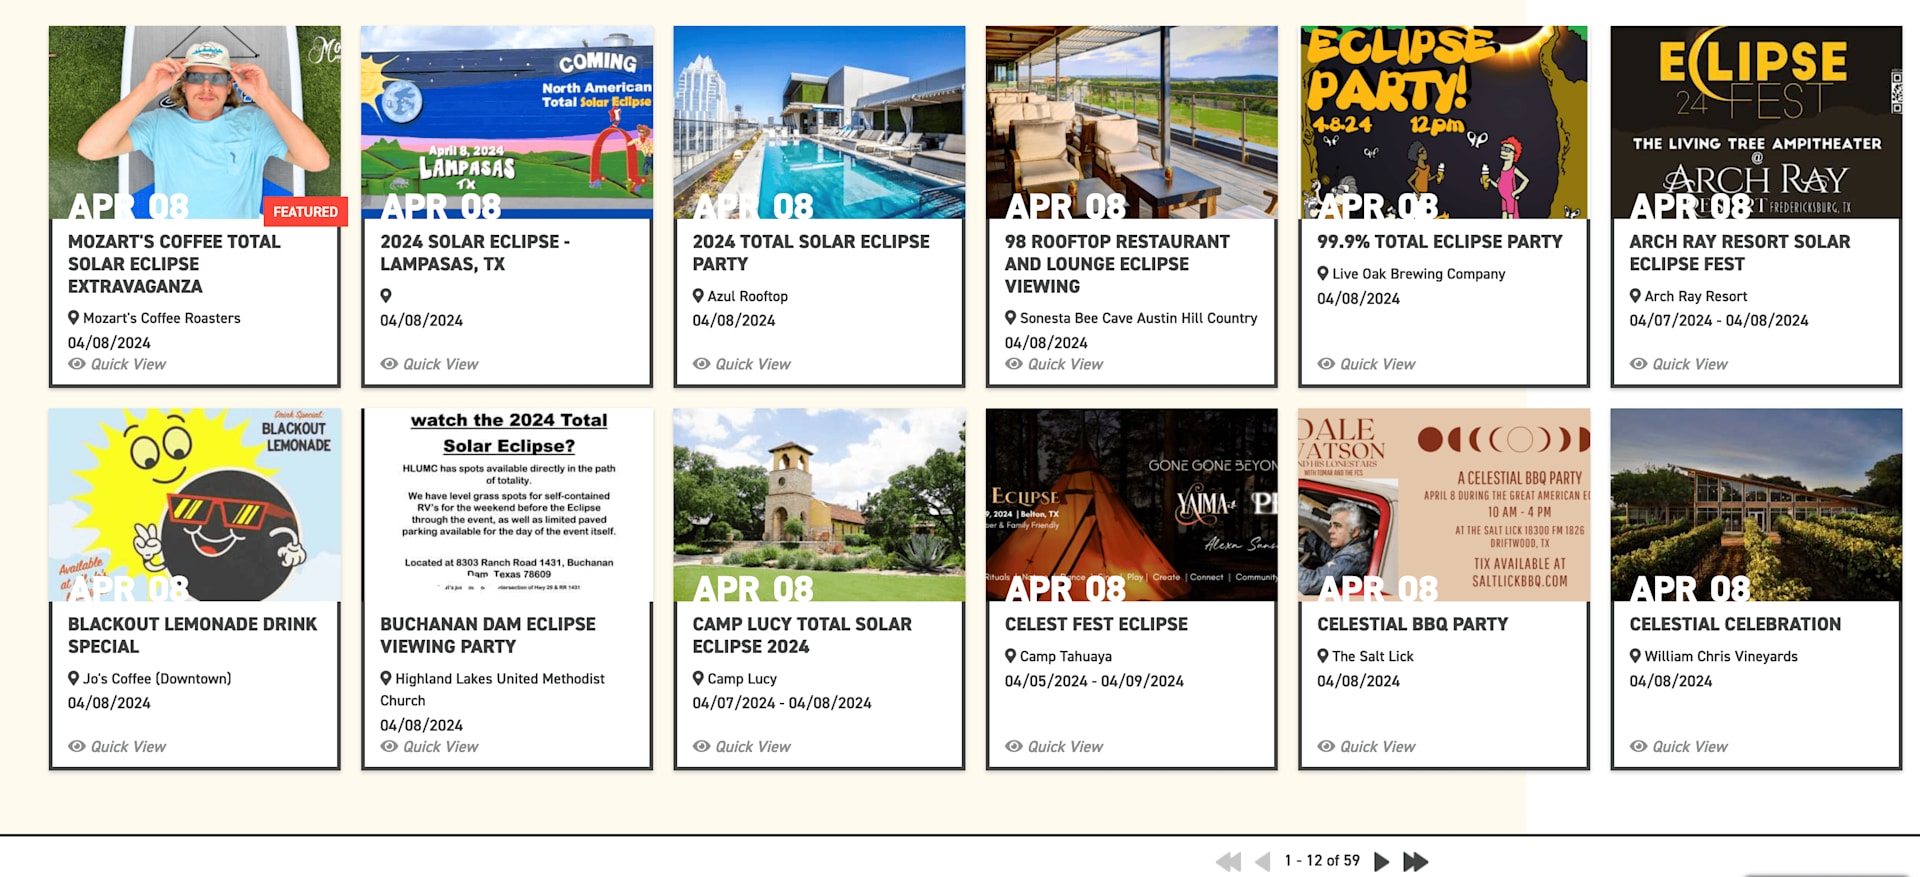Open Buchanan Dam Eclipse Viewing Party title
Viewport: 1920px width, 877px height.
[487, 635]
